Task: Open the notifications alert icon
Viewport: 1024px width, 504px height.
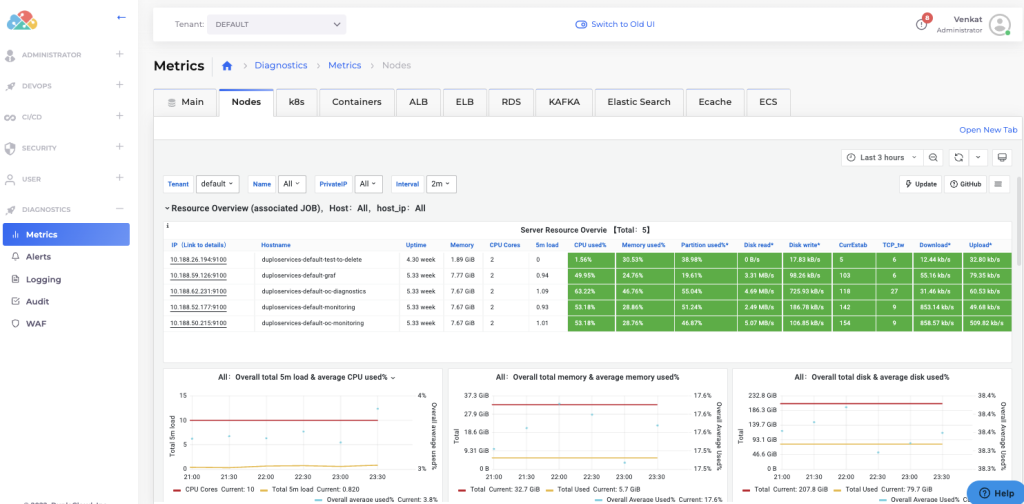Action: coord(921,24)
